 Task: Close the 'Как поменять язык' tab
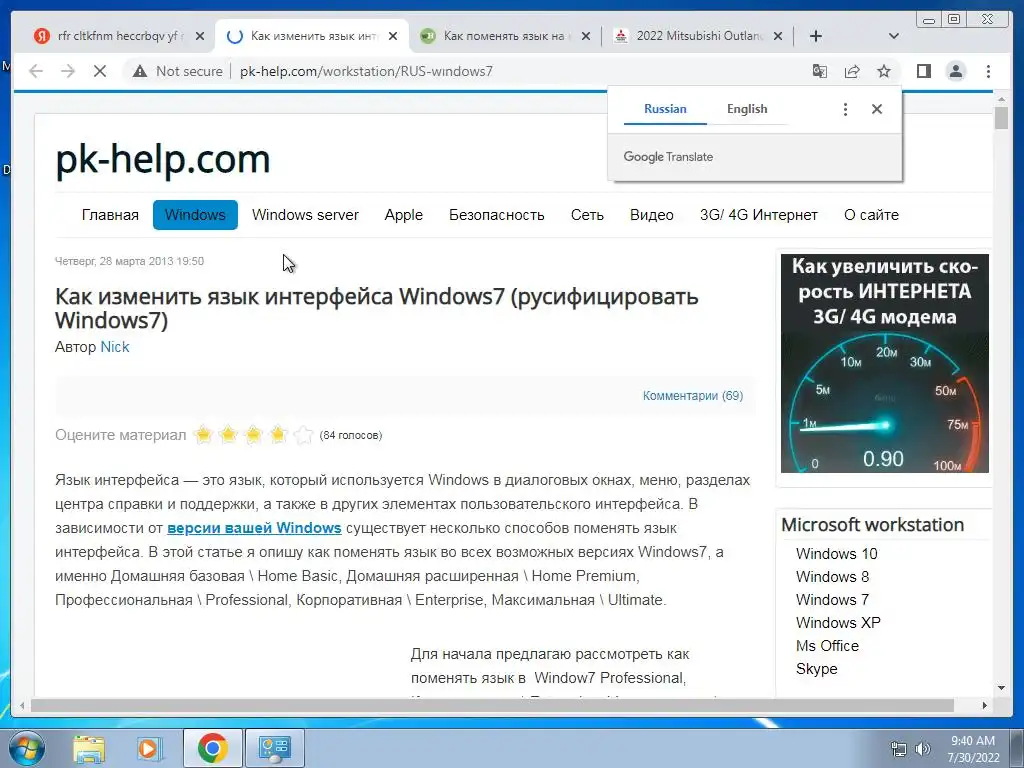click(586, 36)
